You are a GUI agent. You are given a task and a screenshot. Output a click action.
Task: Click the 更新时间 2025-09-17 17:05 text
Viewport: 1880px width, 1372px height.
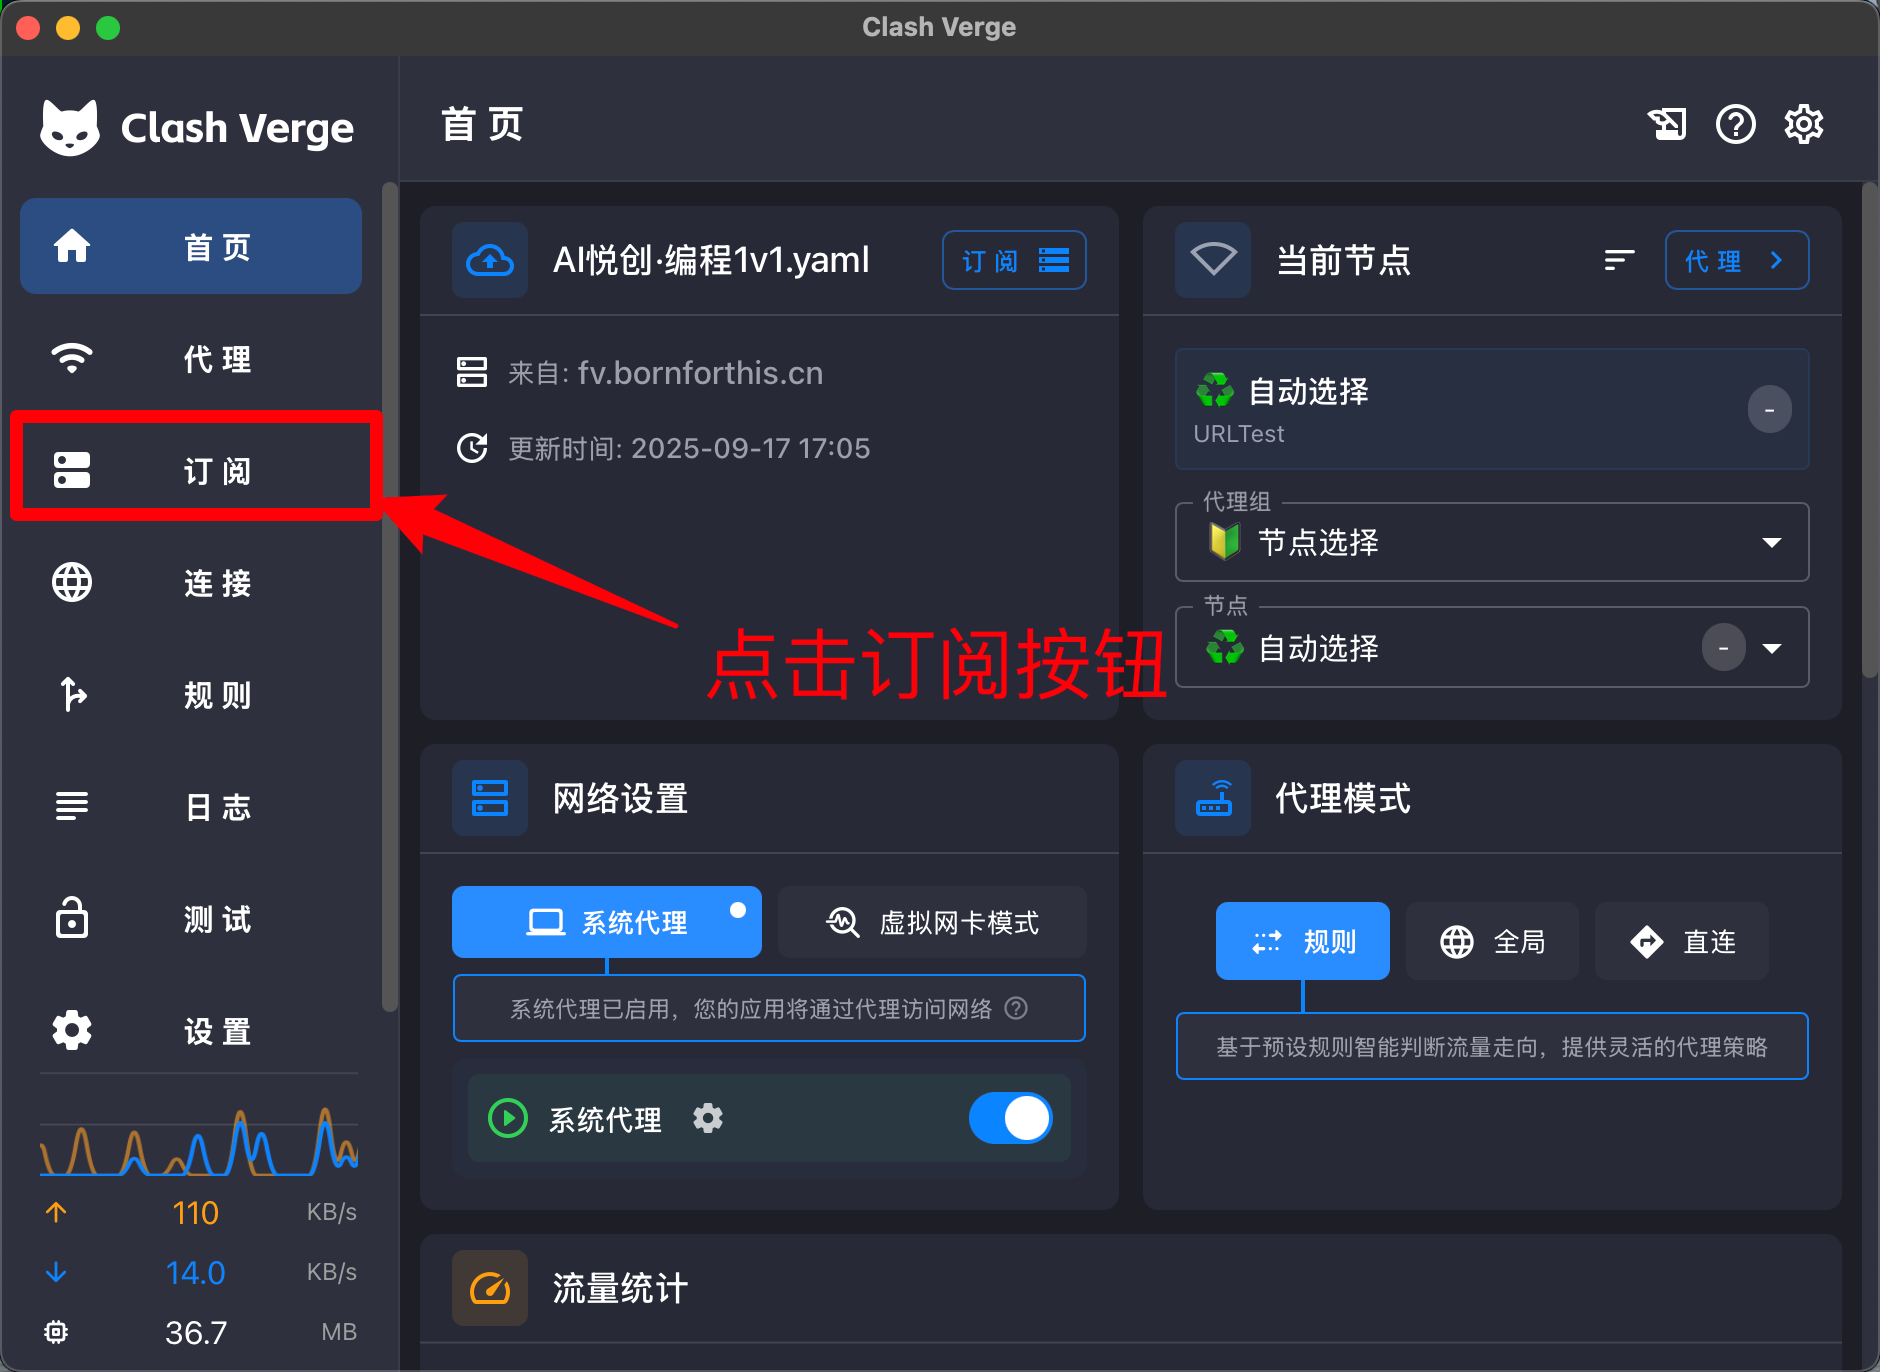click(x=689, y=448)
